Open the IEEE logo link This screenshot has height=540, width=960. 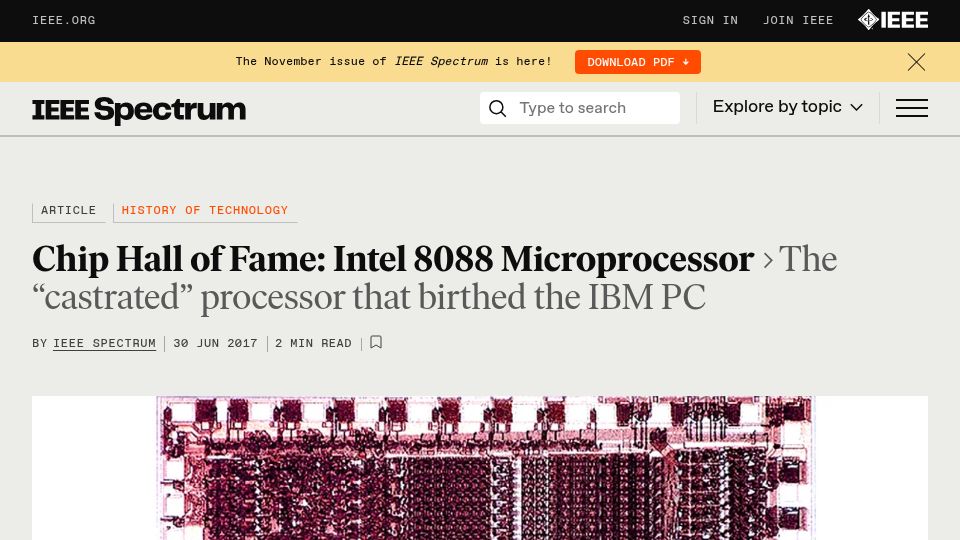(893, 20)
